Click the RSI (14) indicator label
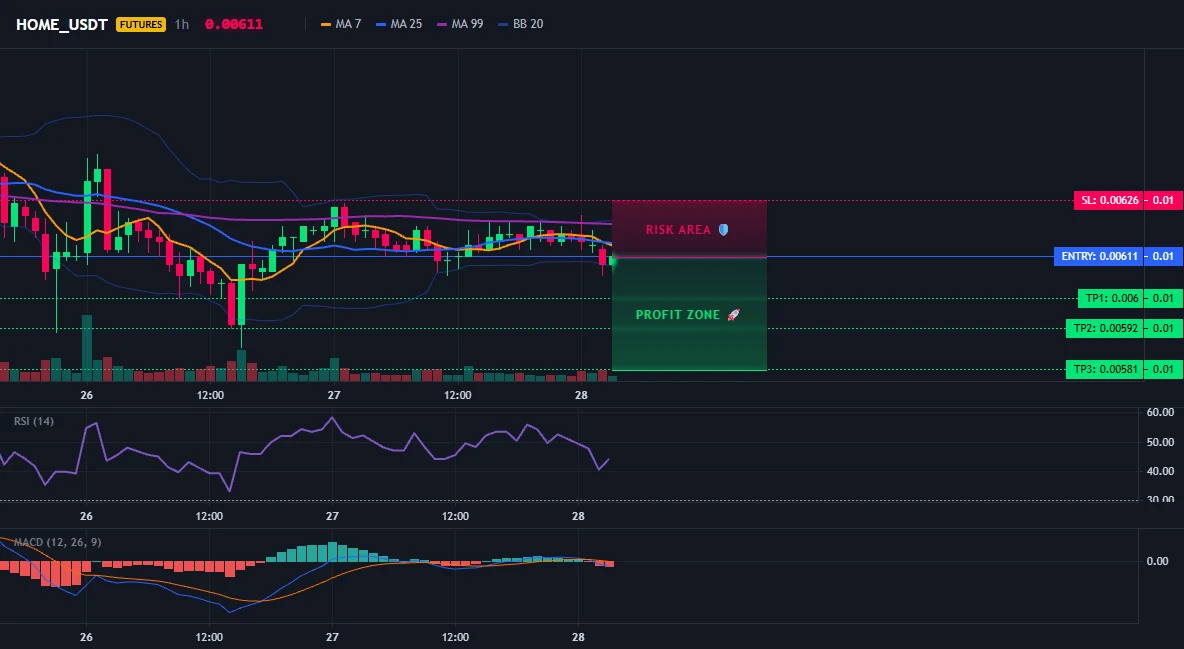Image resolution: width=1184 pixels, height=649 pixels. (34, 421)
